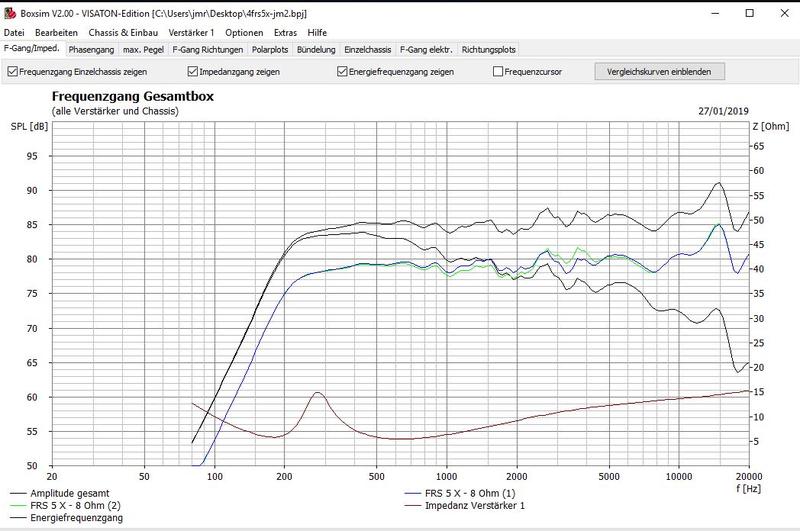Uncheck Impedanzgang zeigen
Viewport: 800px width, 531px height.
194,72
